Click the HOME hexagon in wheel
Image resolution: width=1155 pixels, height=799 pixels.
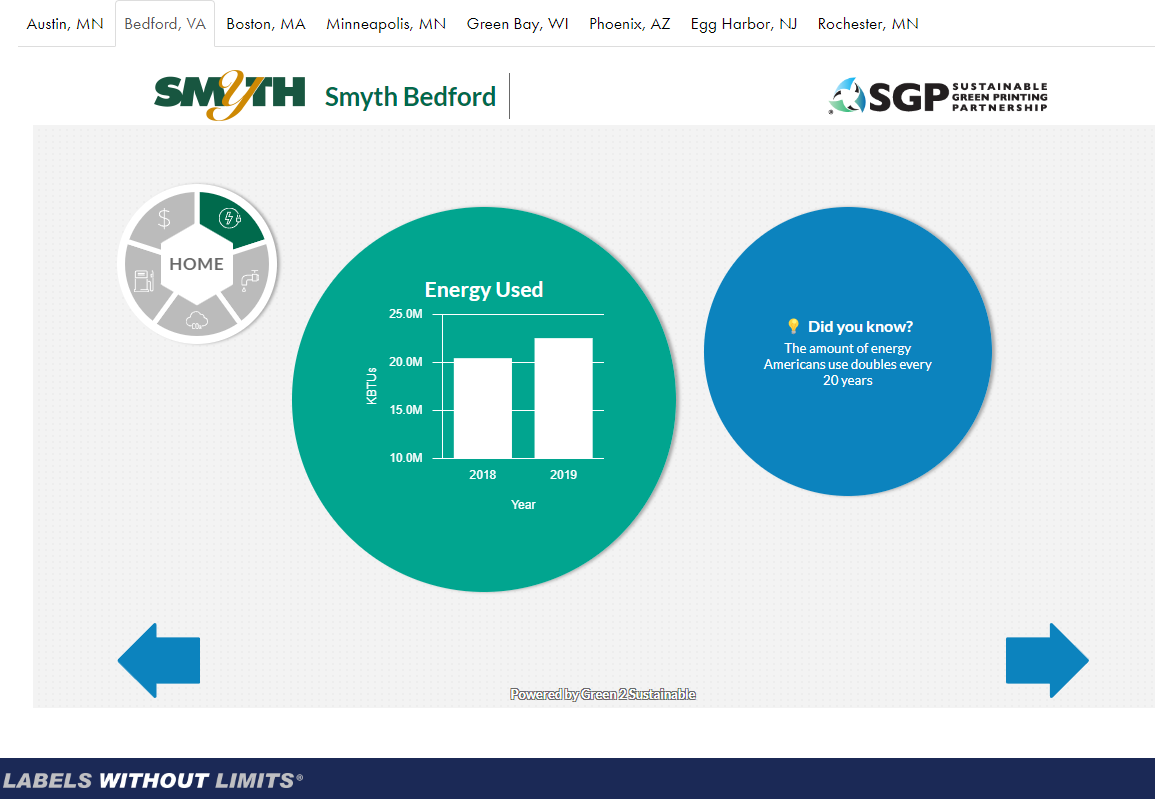pyautogui.click(x=197, y=264)
